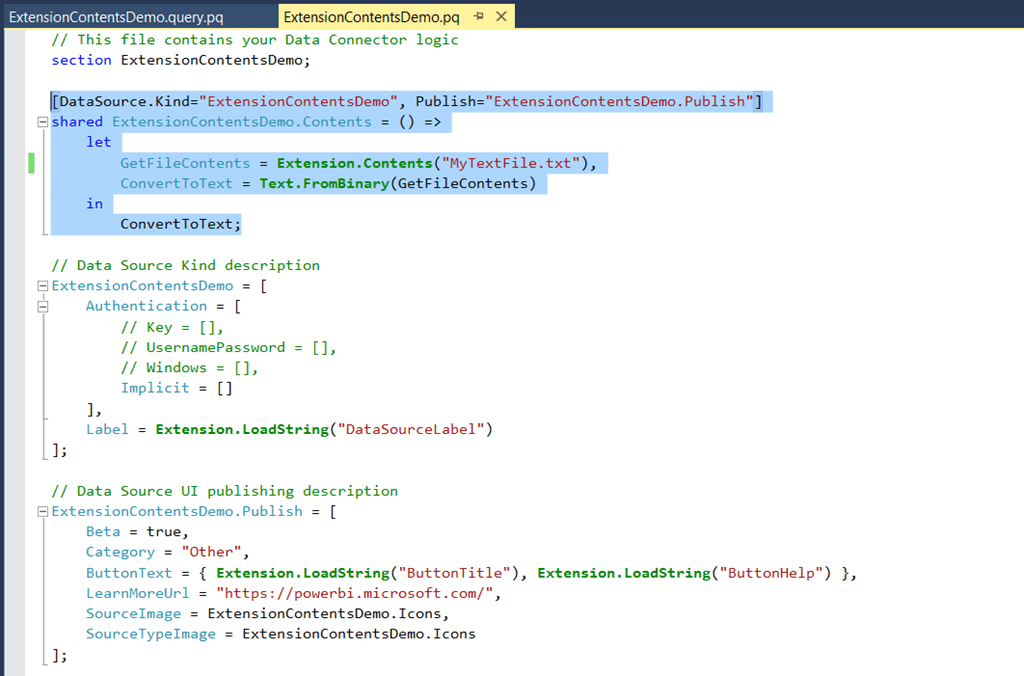Click the commented UsernamePassword line

tap(229, 347)
